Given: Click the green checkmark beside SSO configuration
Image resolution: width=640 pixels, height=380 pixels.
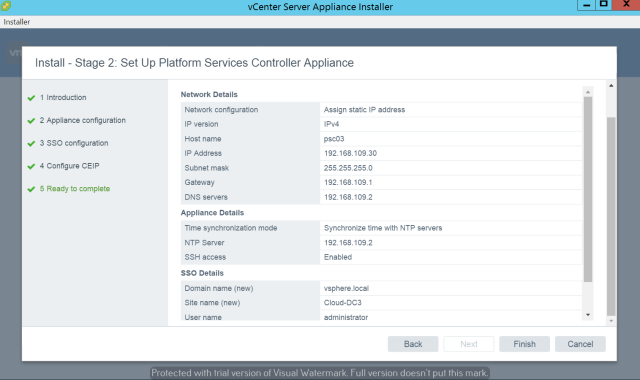Looking at the screenshot, I should pos(31,144).
